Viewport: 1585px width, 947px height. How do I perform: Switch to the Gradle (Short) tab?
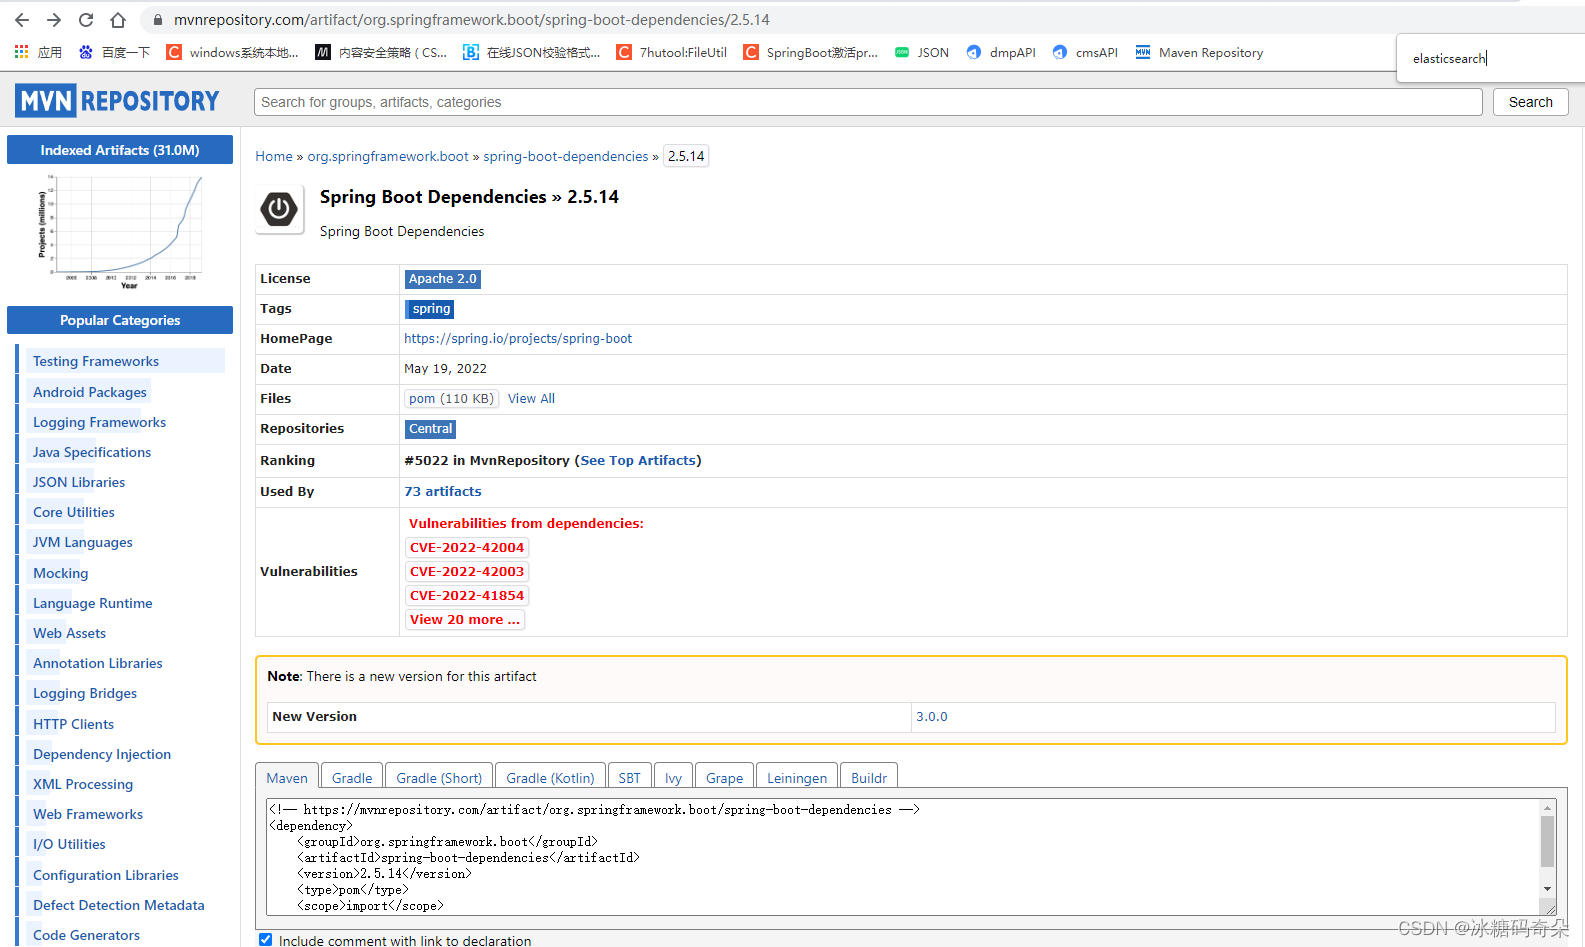tap(439, 777)
